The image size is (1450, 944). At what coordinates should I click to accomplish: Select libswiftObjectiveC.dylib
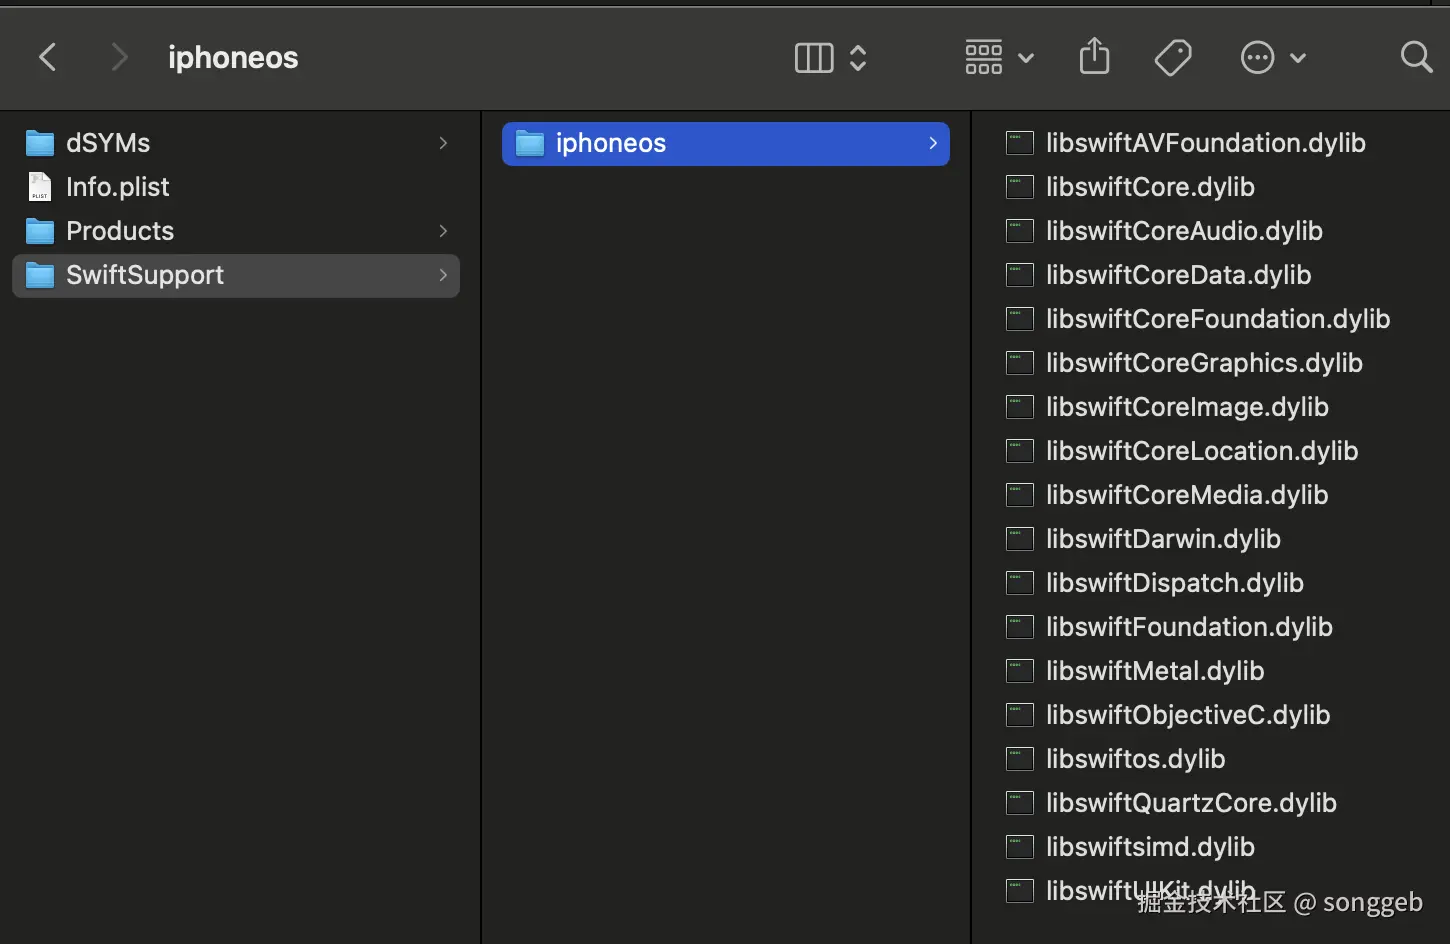[x=1188, y=715]
